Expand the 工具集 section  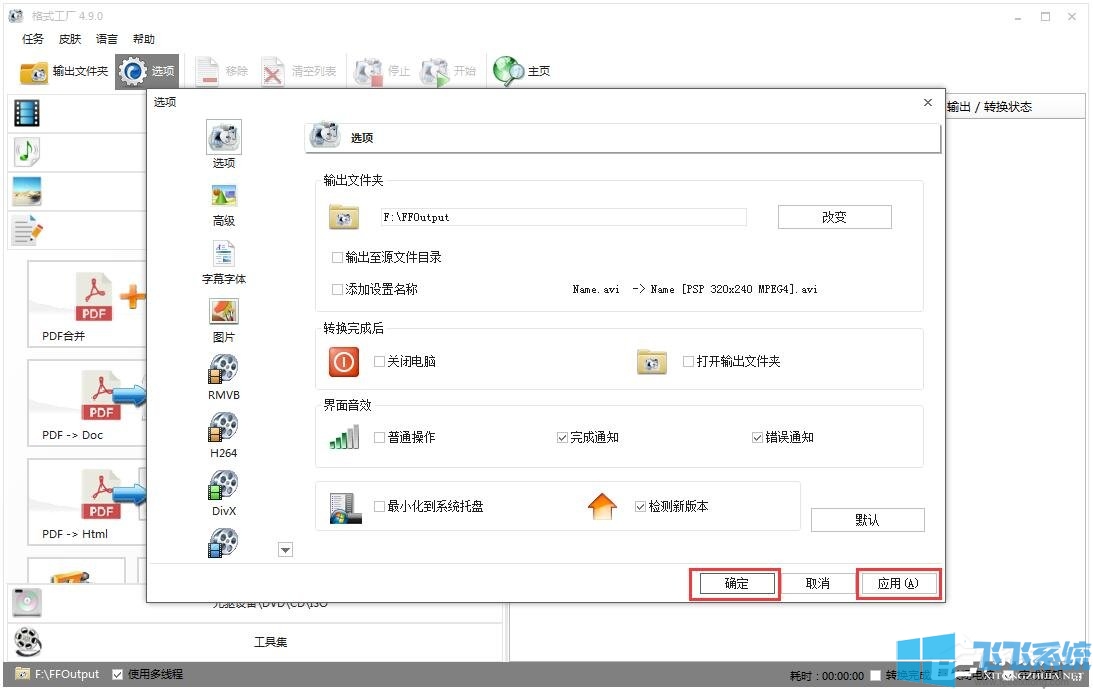point(271,643)
